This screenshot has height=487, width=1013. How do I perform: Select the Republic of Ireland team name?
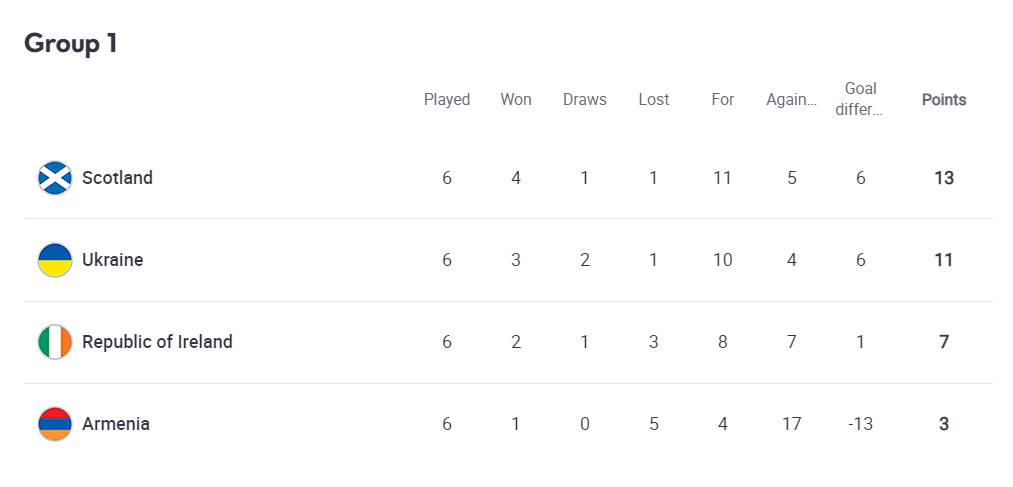(x=157, y=342)
